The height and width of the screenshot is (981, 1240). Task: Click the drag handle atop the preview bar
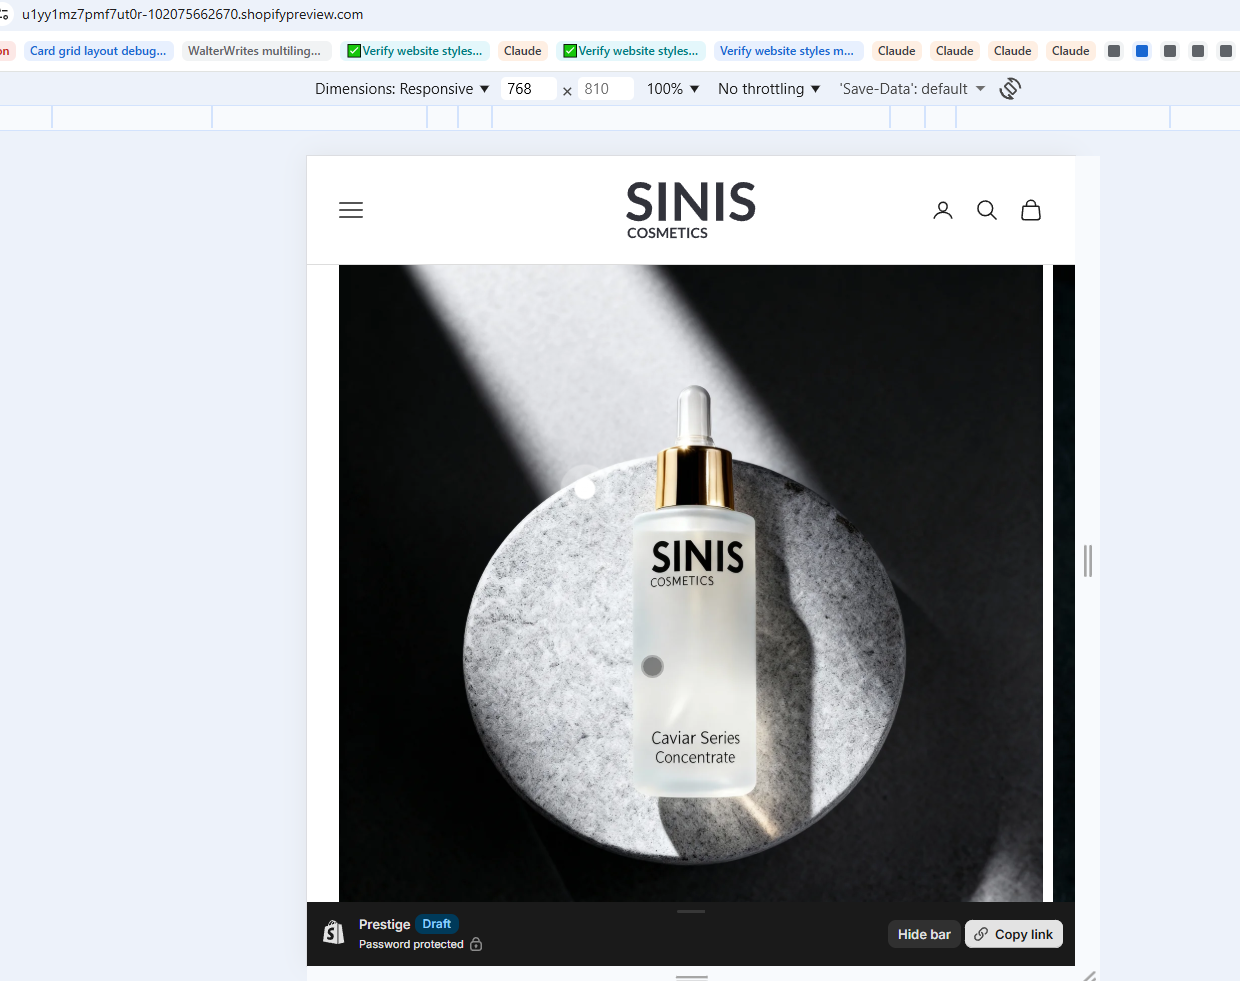(x=691, y=911)
